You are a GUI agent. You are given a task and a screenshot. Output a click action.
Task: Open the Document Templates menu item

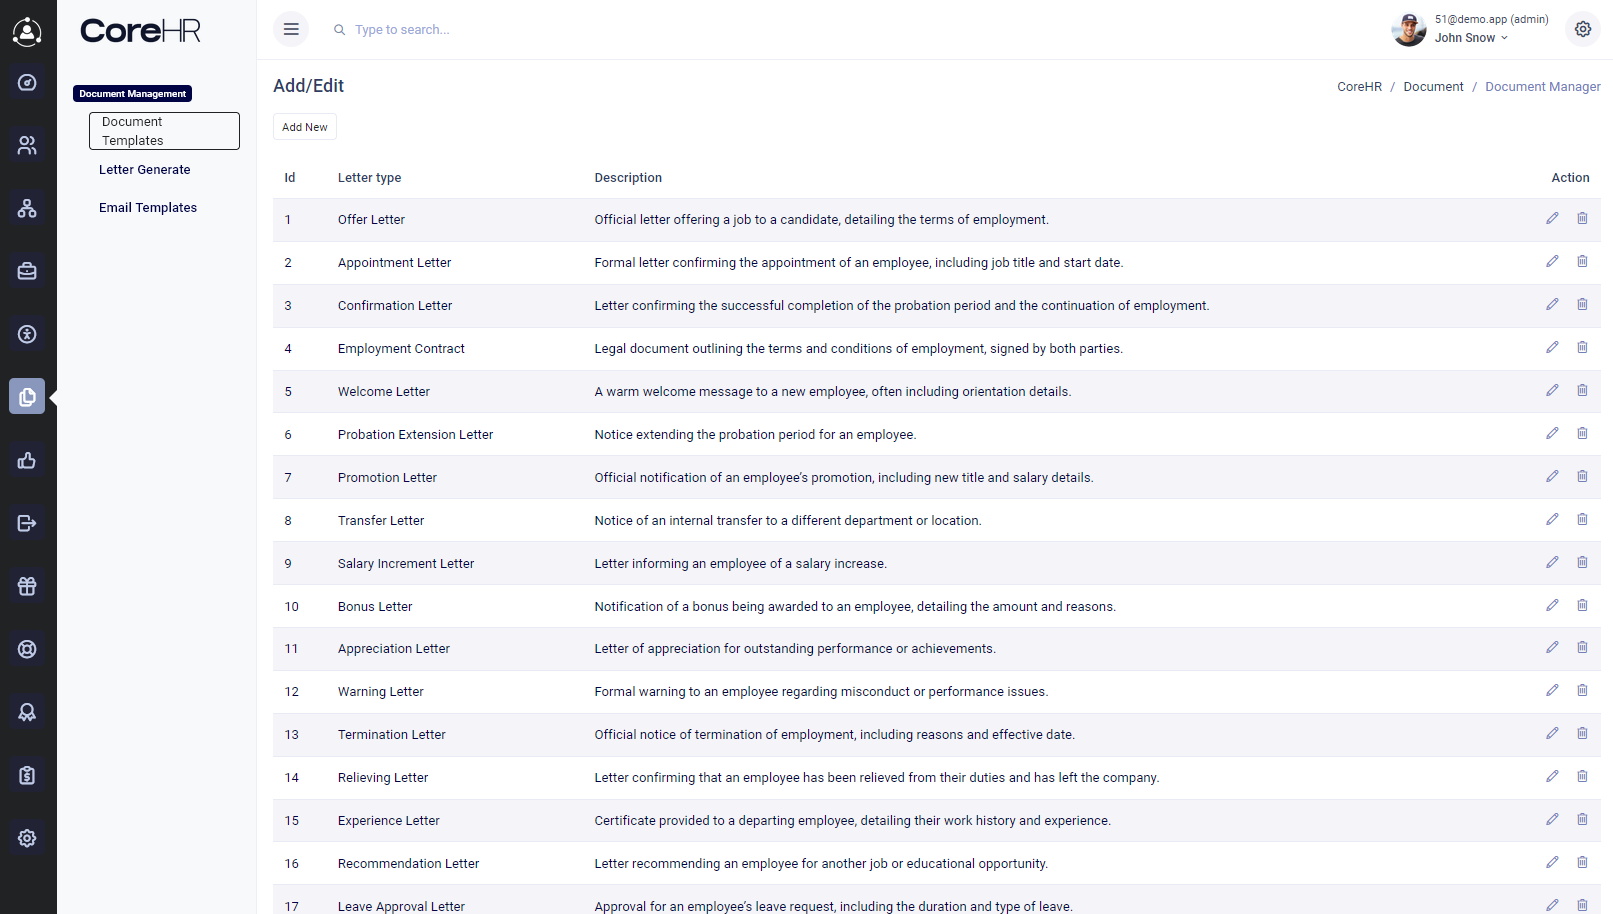tap(164, 131)
